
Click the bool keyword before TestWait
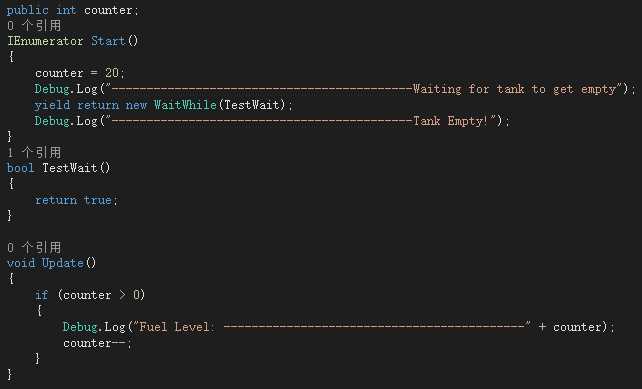pos(20,168)
